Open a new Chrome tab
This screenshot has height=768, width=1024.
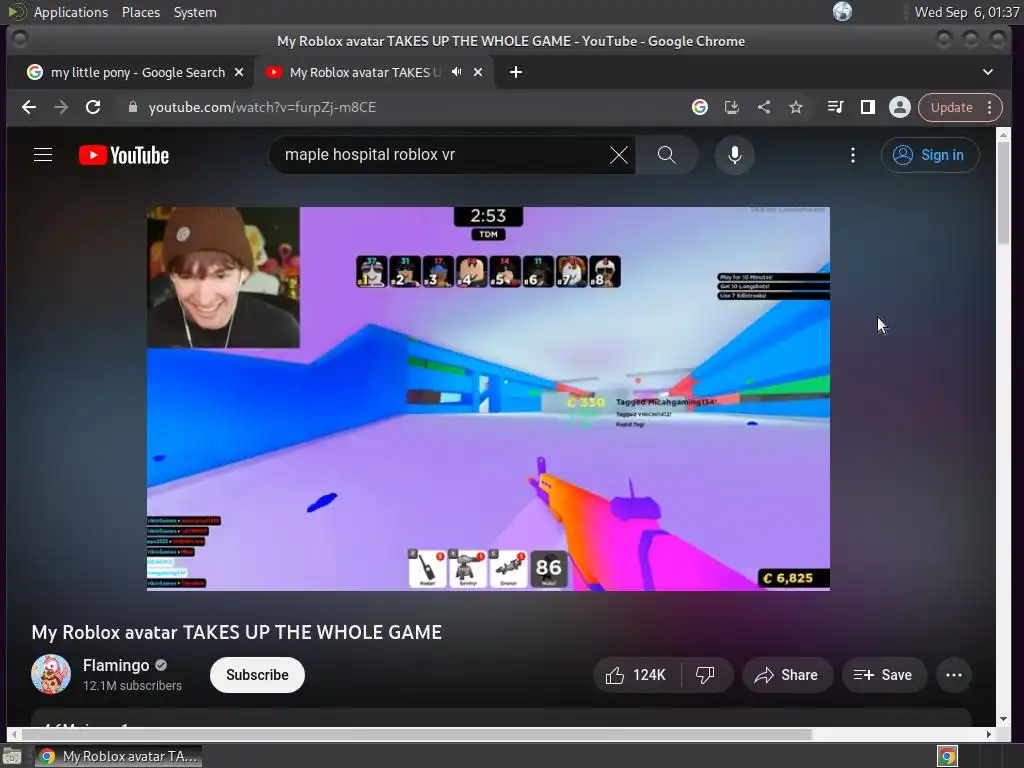pos(516,72)
